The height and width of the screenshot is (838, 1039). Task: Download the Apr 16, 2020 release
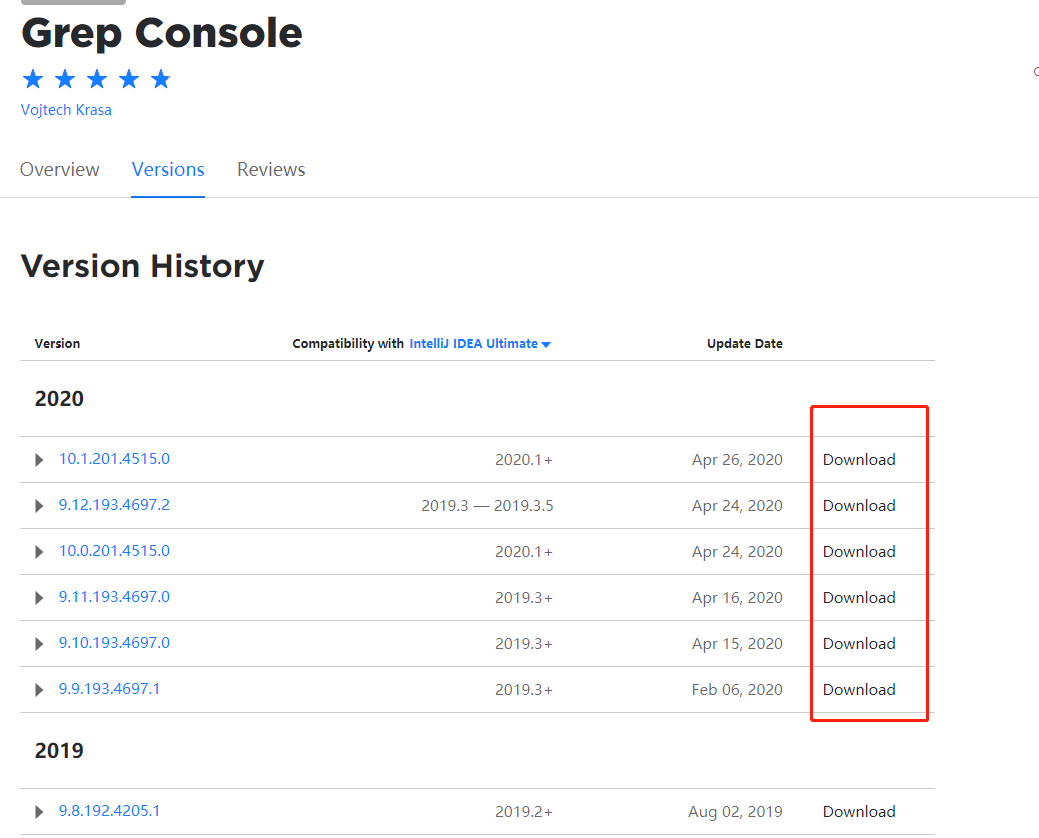point(859,598)
